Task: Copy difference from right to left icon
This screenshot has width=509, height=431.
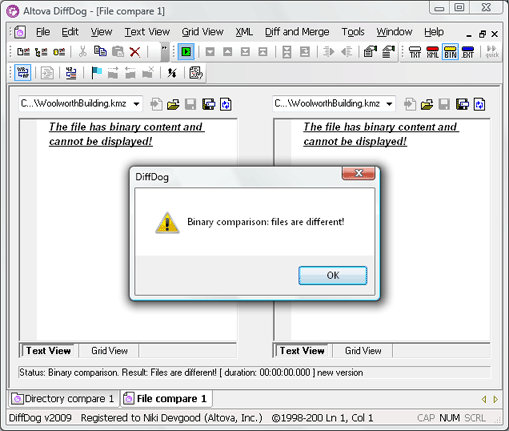Action: tap(347, 52)
